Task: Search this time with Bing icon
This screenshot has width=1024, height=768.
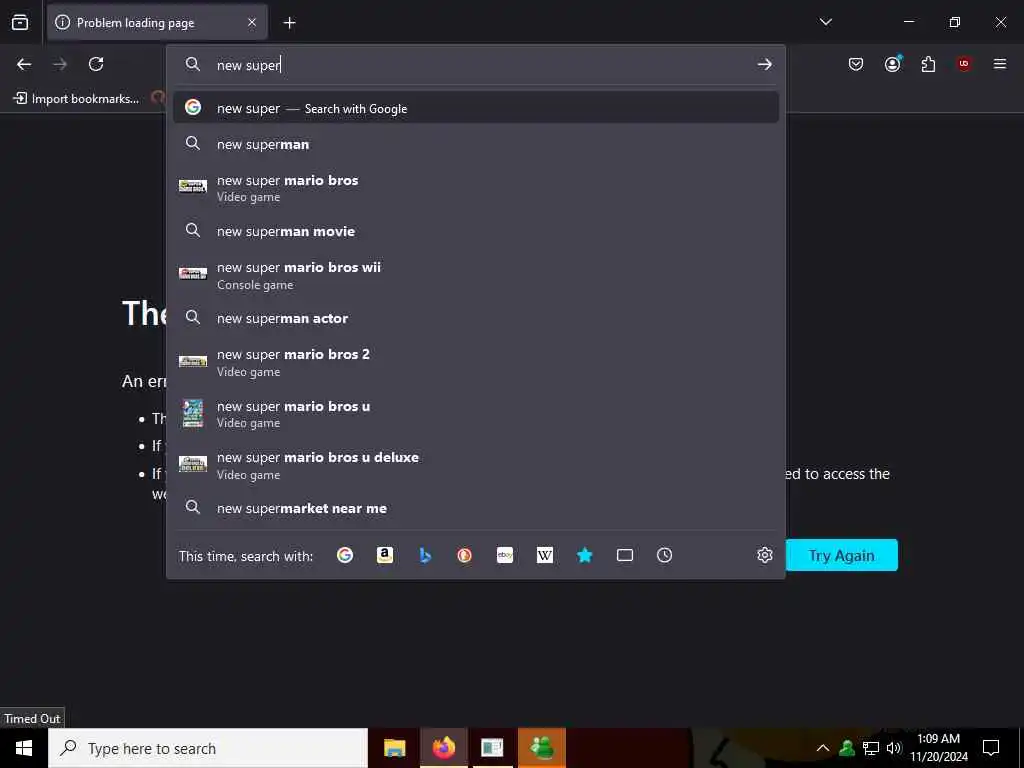Action: pos(425,555)
